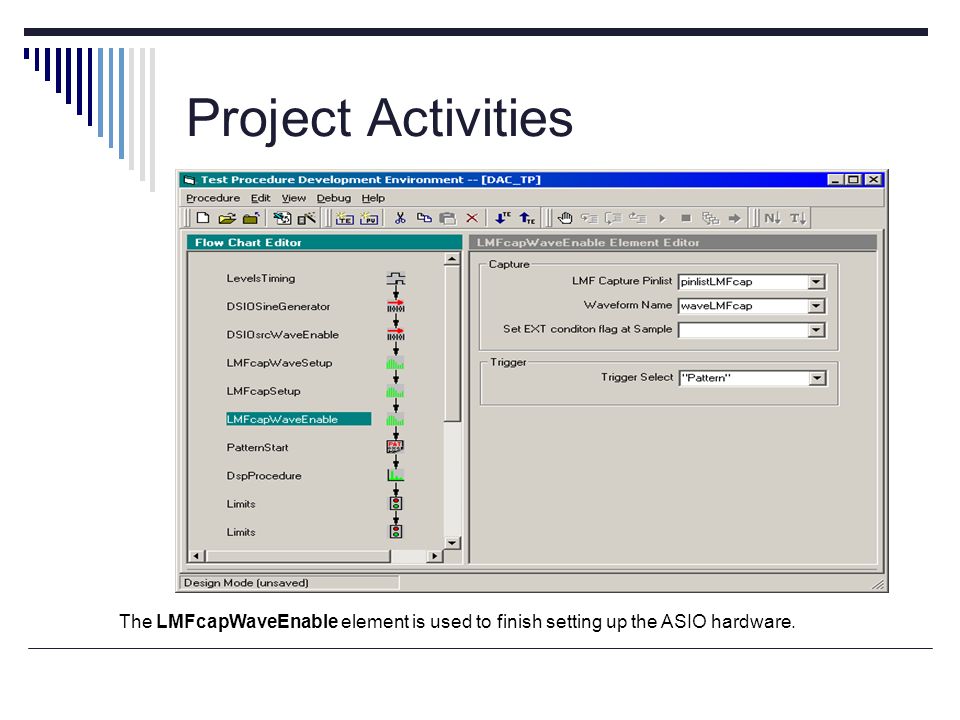Cut selection with the scissors icon
Viewport: 960px width, 720px height.
(400, 218)
